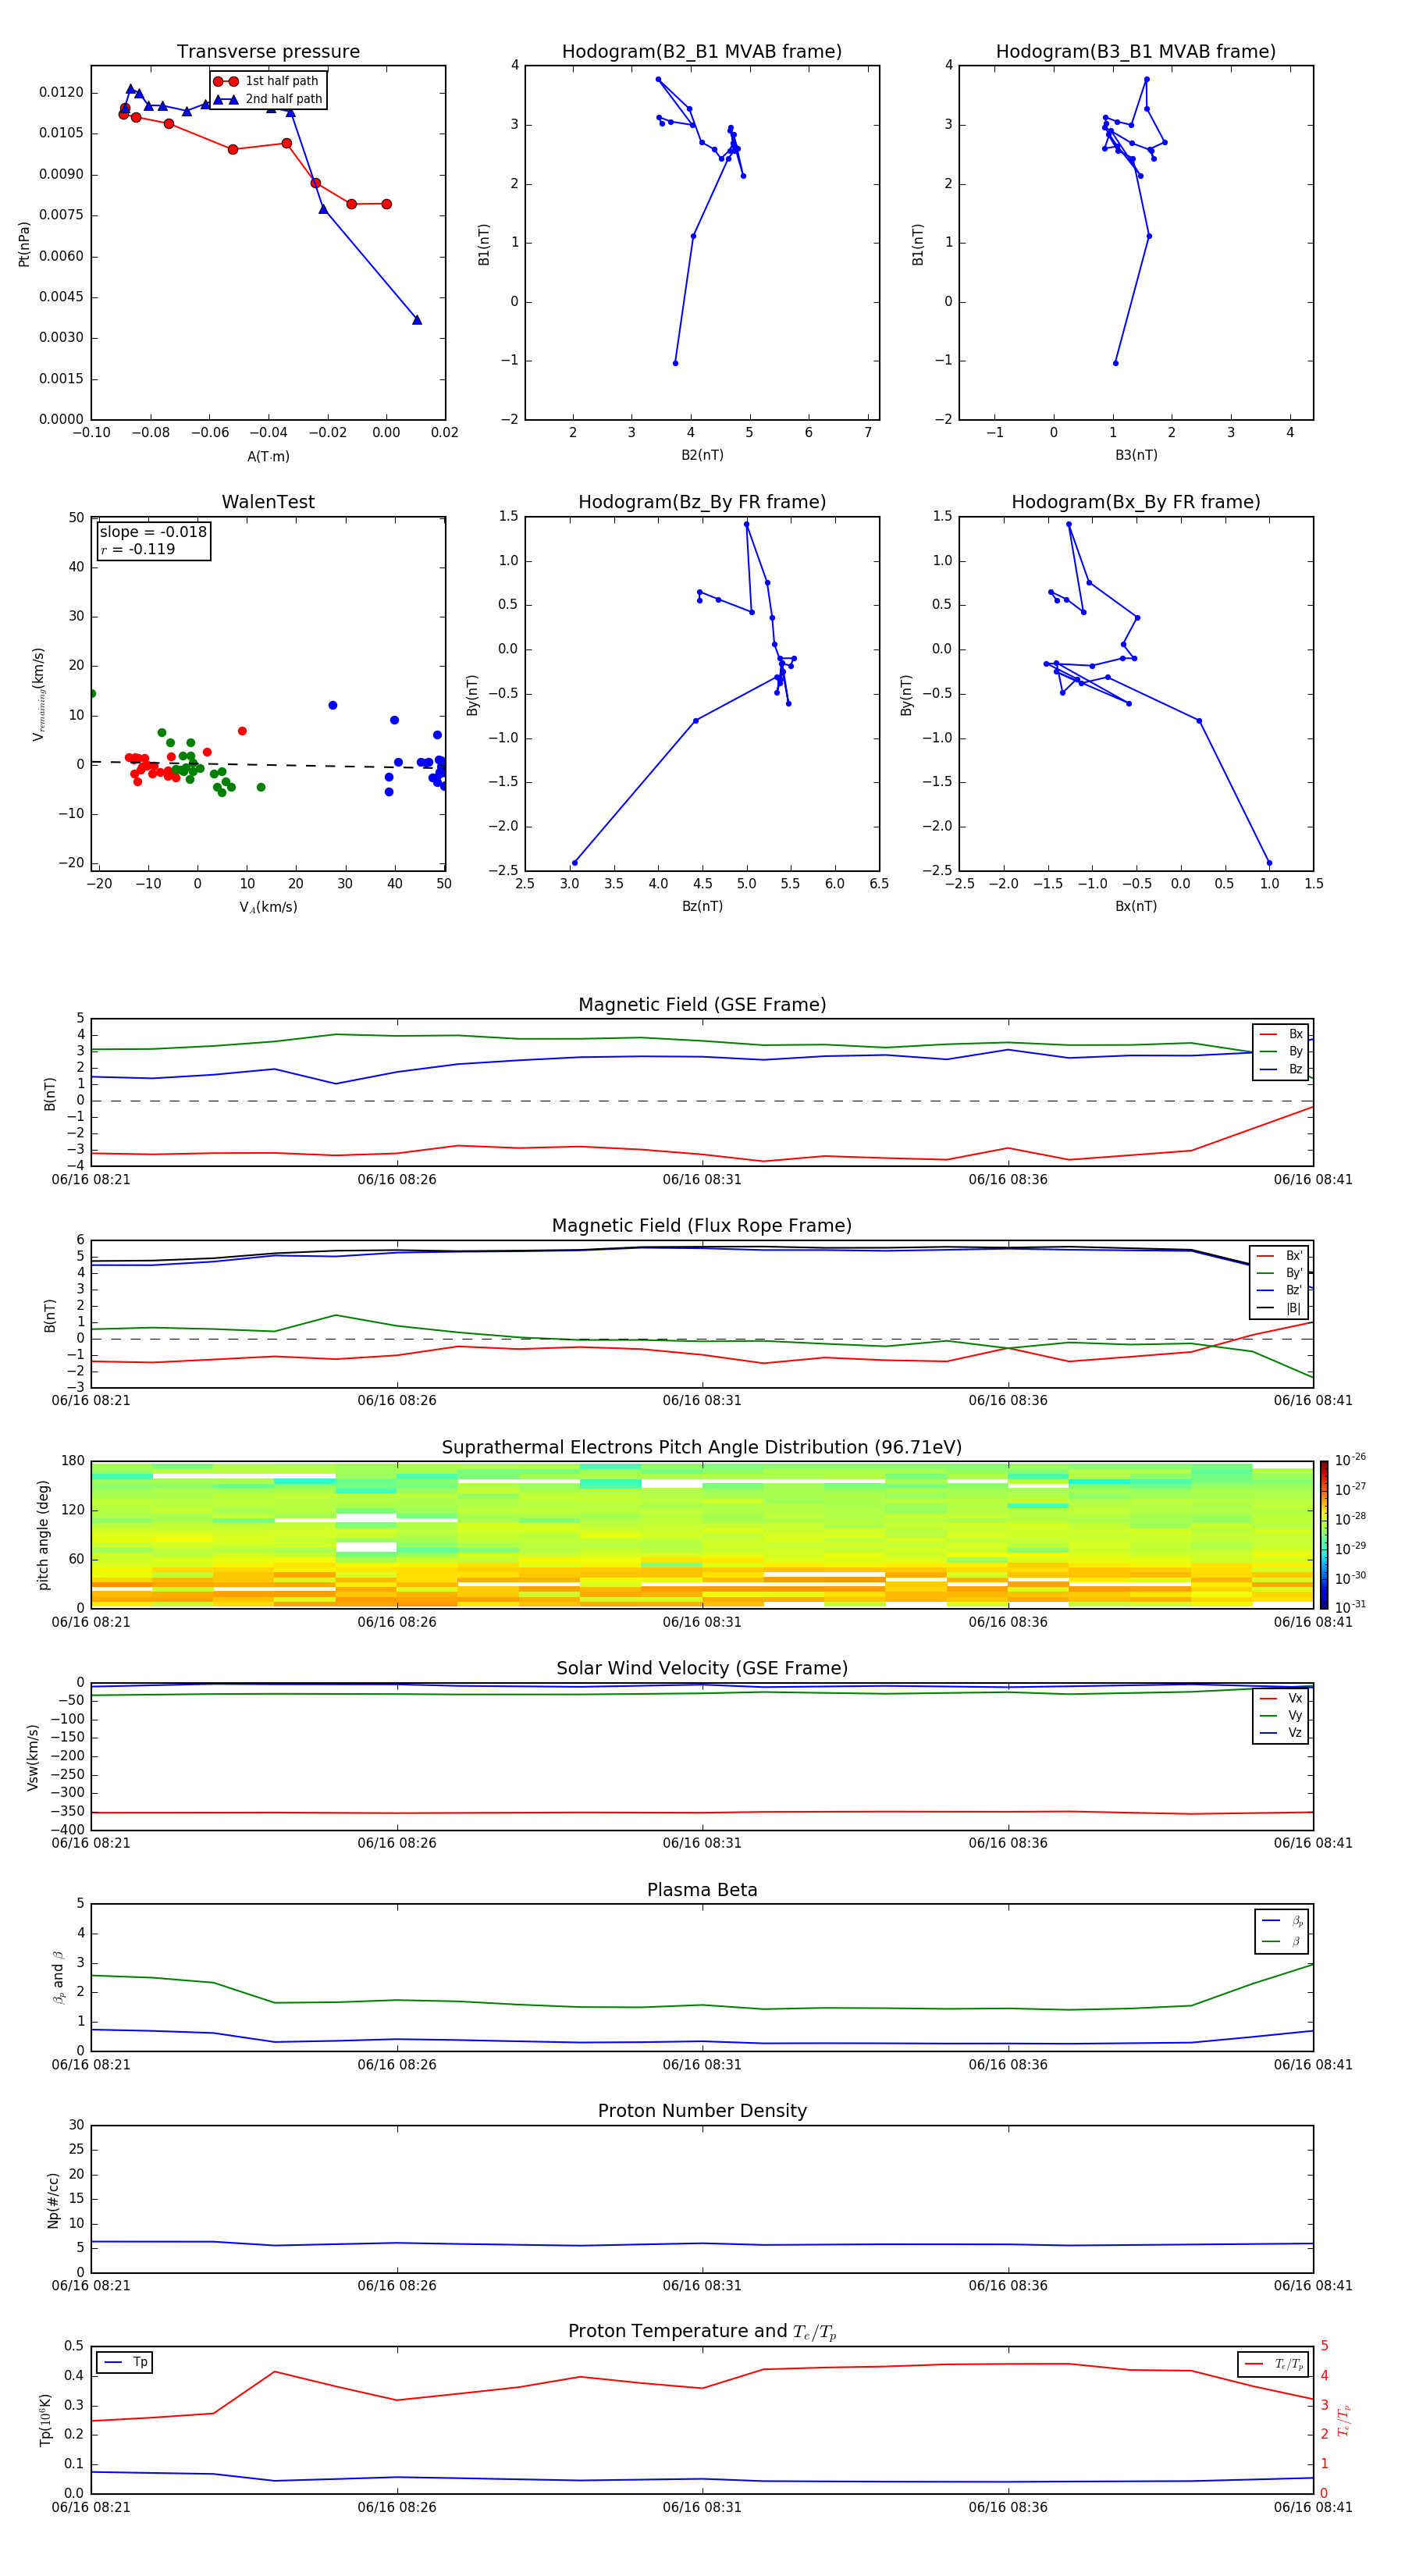The image size is (1405, 2576).
Task: Click the 'Vsw(km/s)' y-axis label
Action: pos(32,1757)
